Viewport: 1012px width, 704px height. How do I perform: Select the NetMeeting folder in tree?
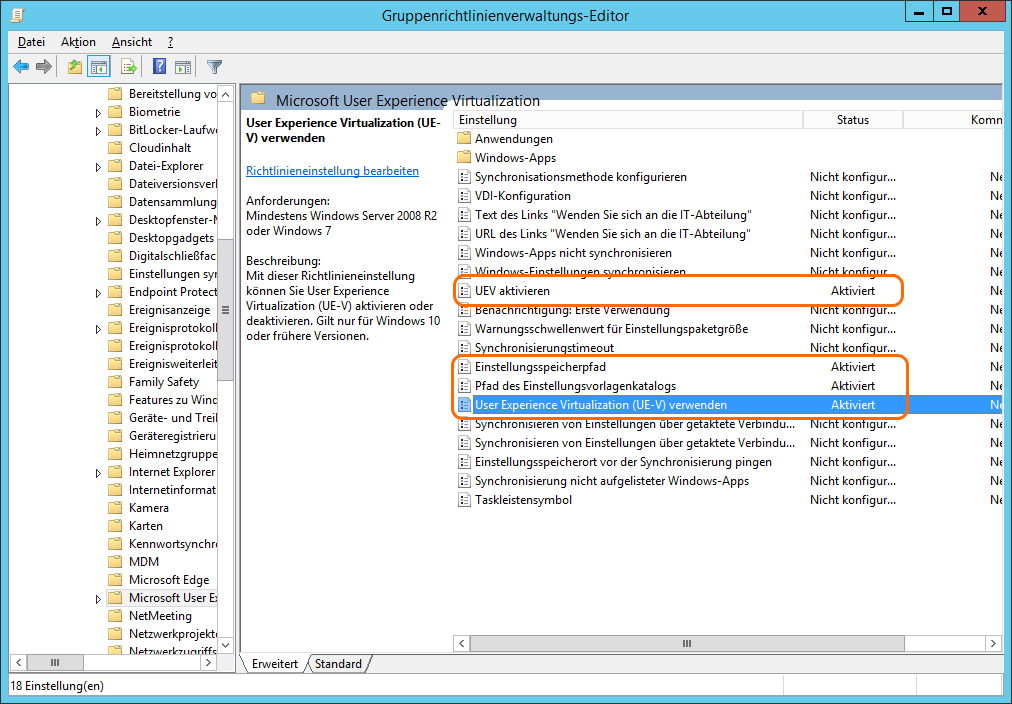click(160, 616)
